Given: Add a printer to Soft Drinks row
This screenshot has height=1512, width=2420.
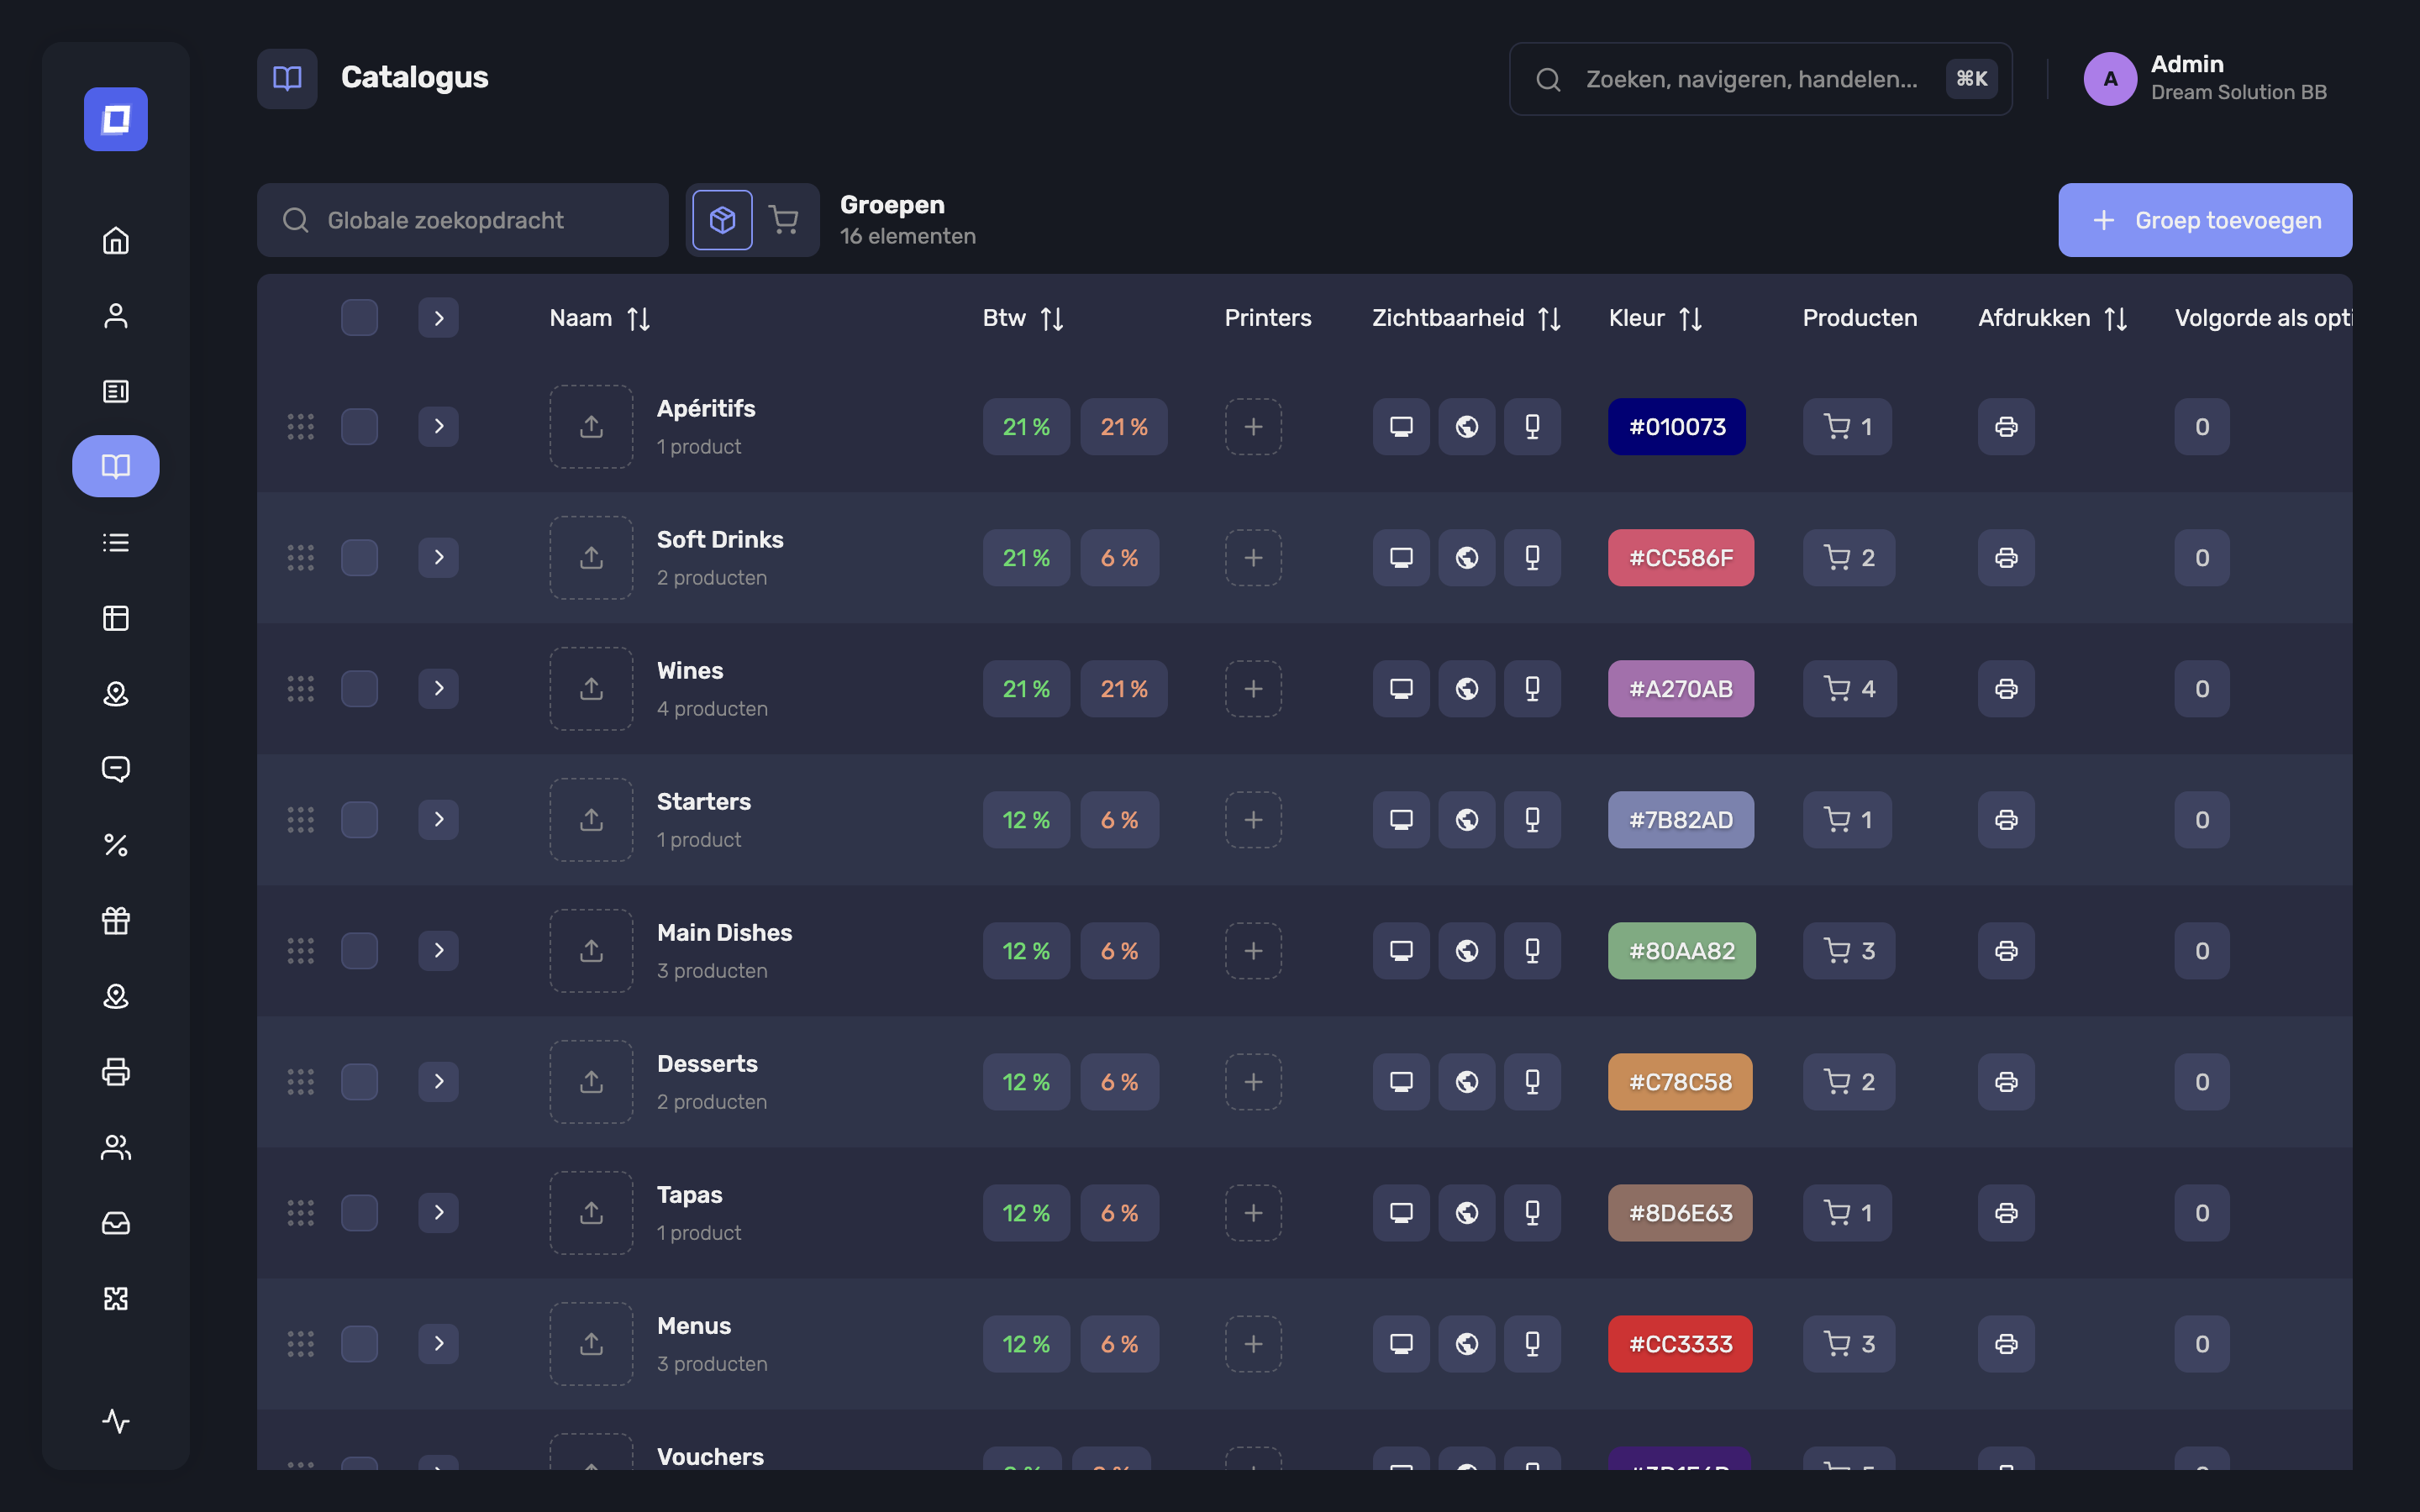Looking at the screenshot, I should [x=1253, y=558].
